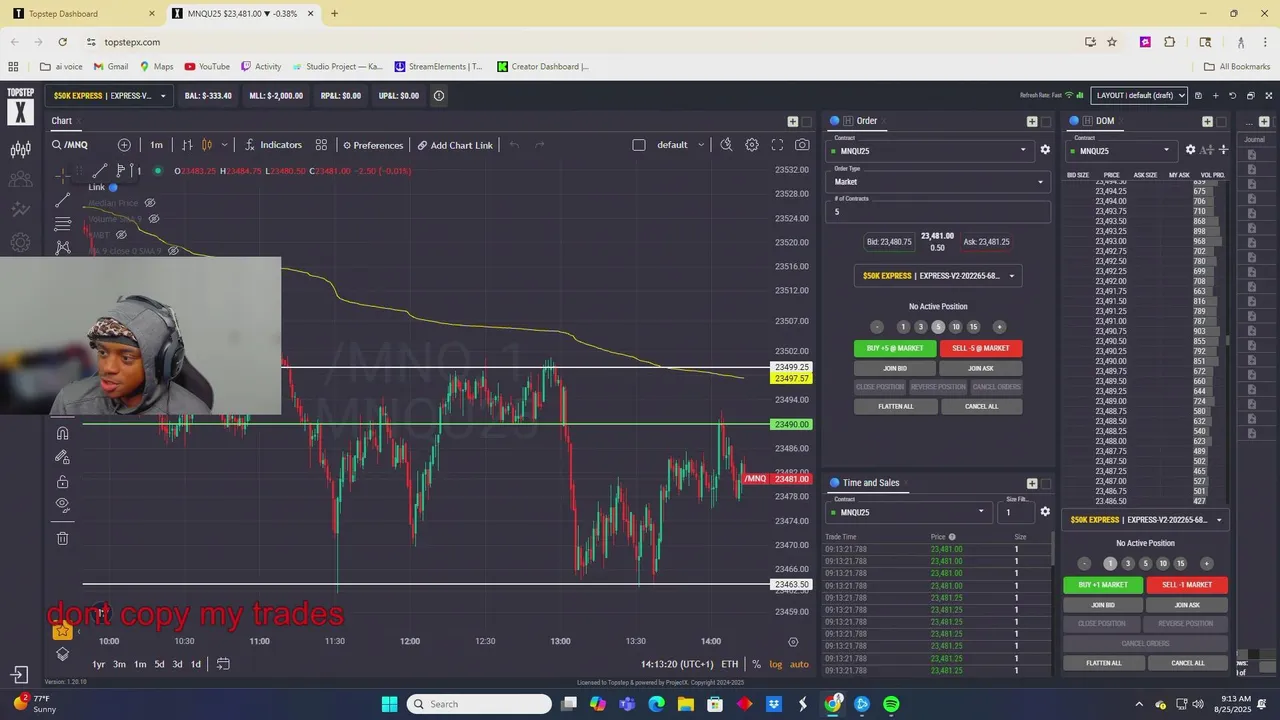This screenshot has height=720, width=1280.
Task: Set chart range to 5d
Action: tap(159, 664)
